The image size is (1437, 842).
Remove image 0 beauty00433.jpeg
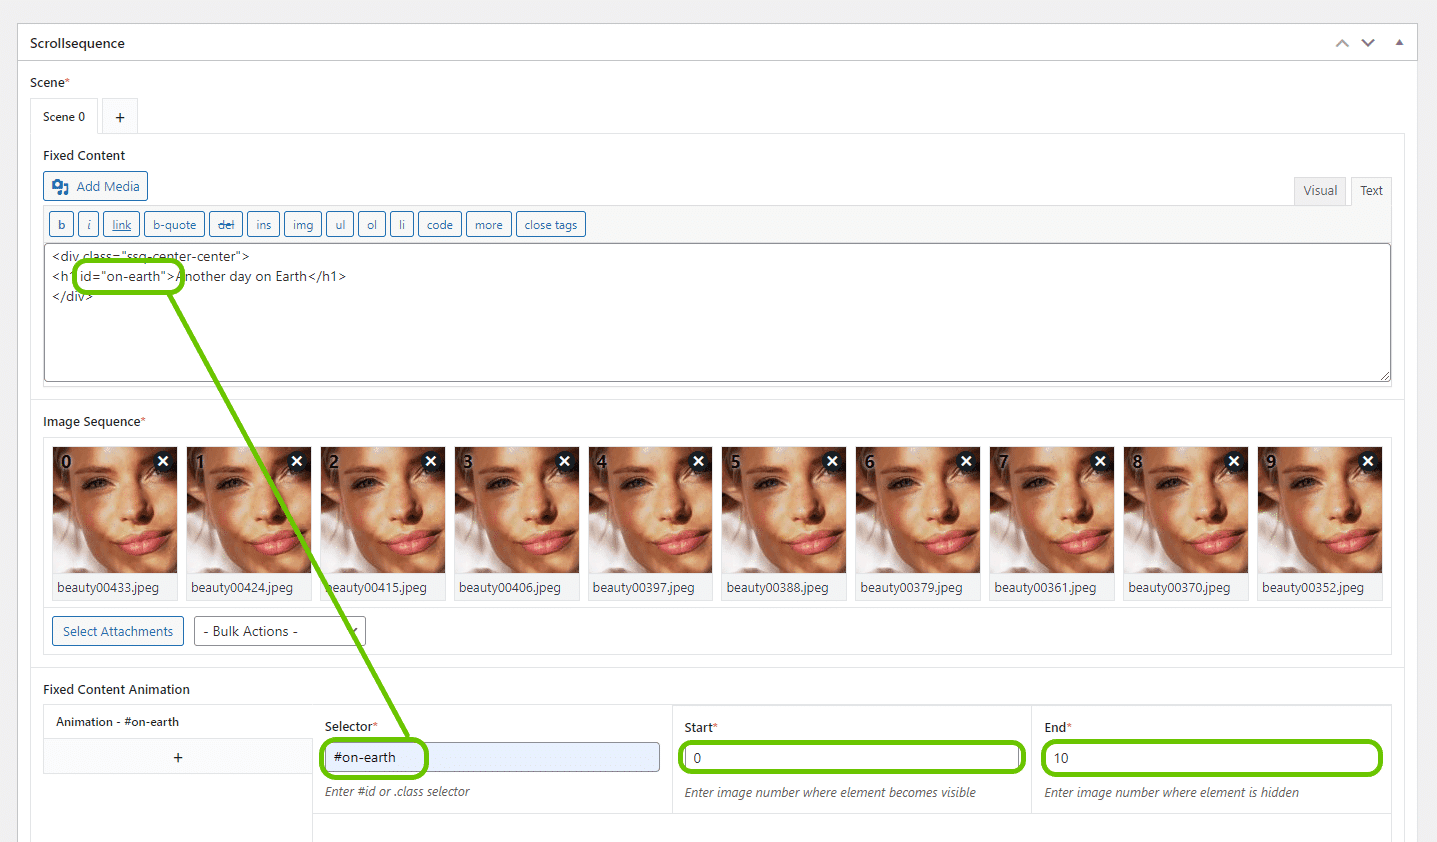(163, 461)
